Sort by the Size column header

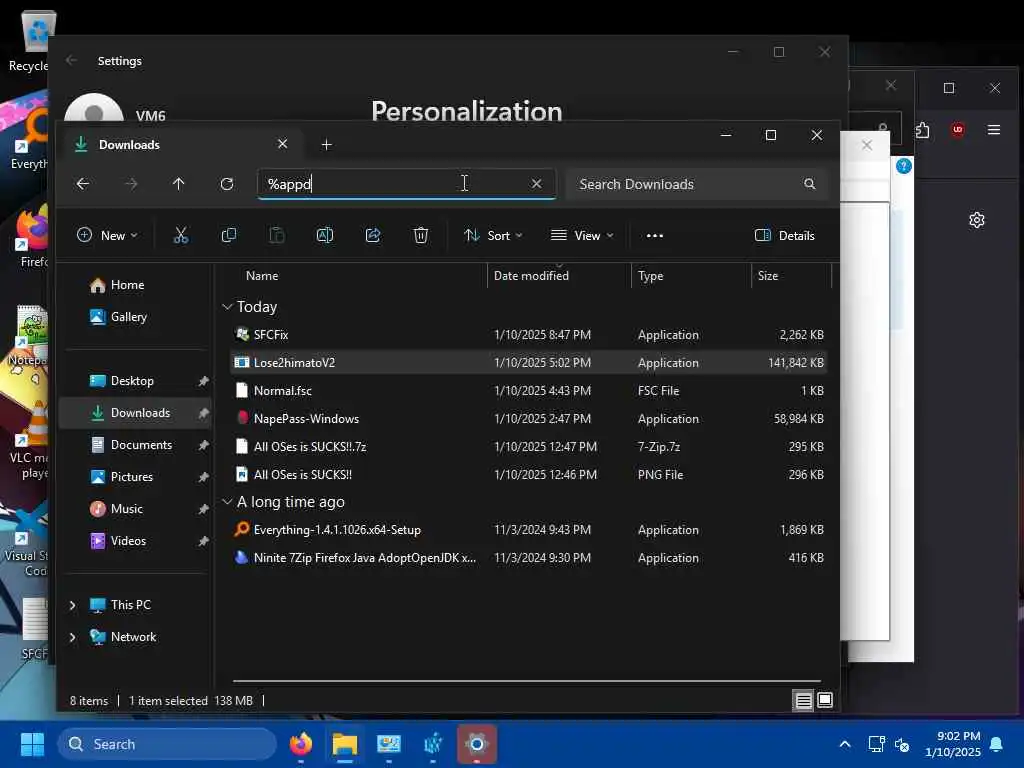768,276
